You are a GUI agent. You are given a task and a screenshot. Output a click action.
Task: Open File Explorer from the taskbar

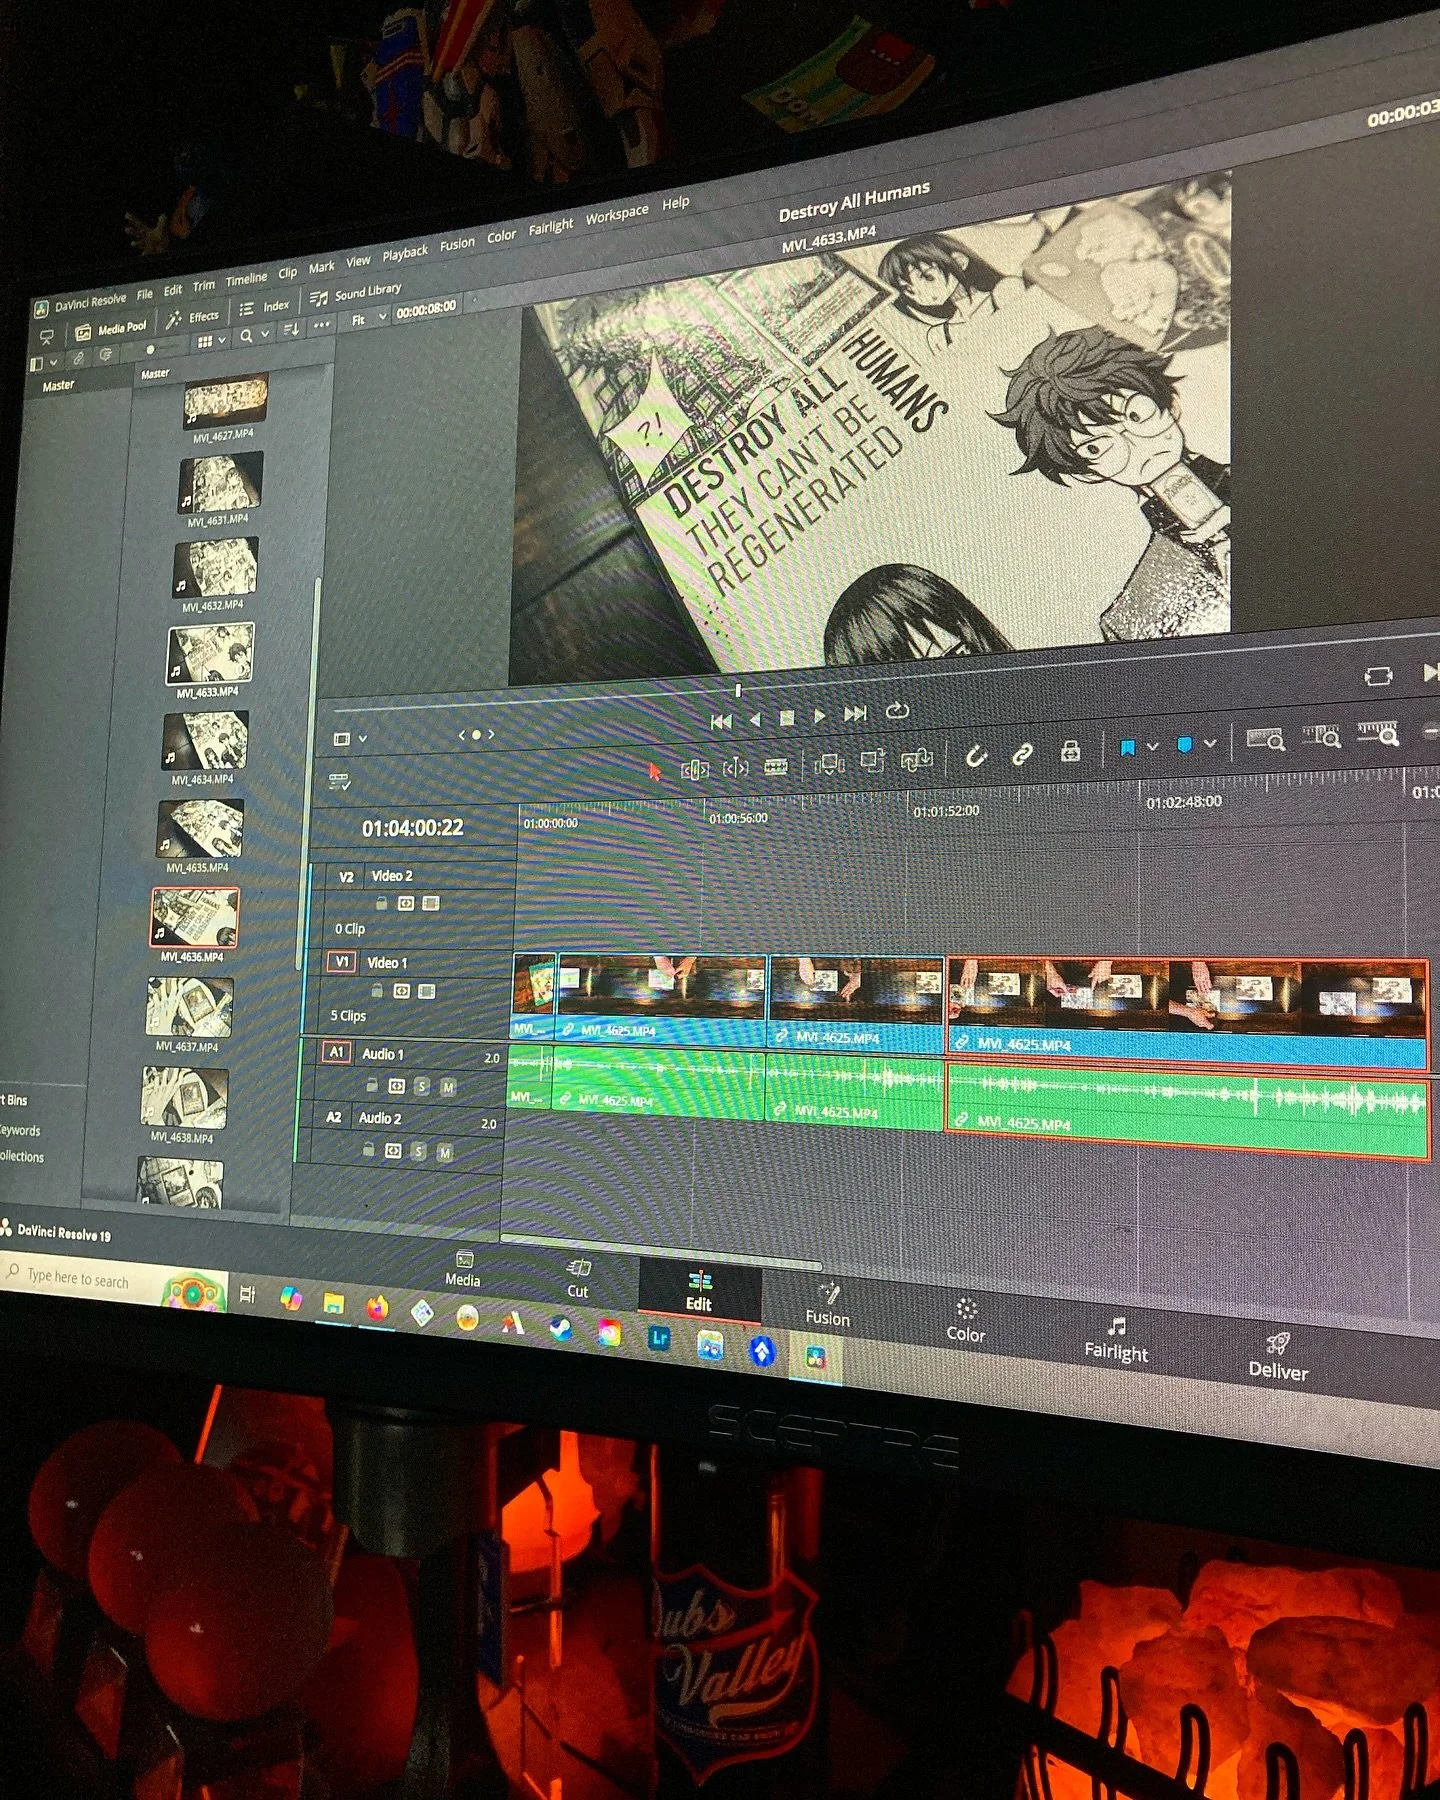333,1304
